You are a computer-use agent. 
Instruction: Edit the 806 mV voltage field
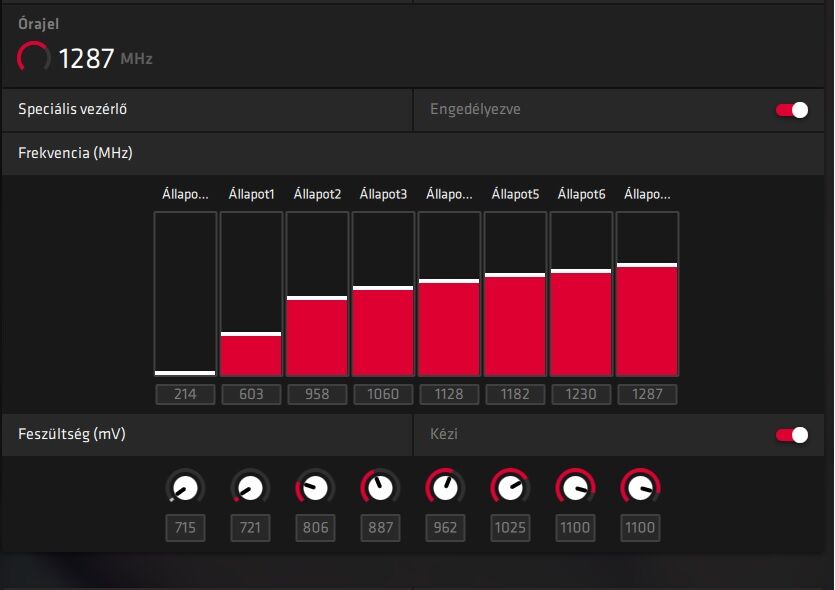[x=315, y=528]
